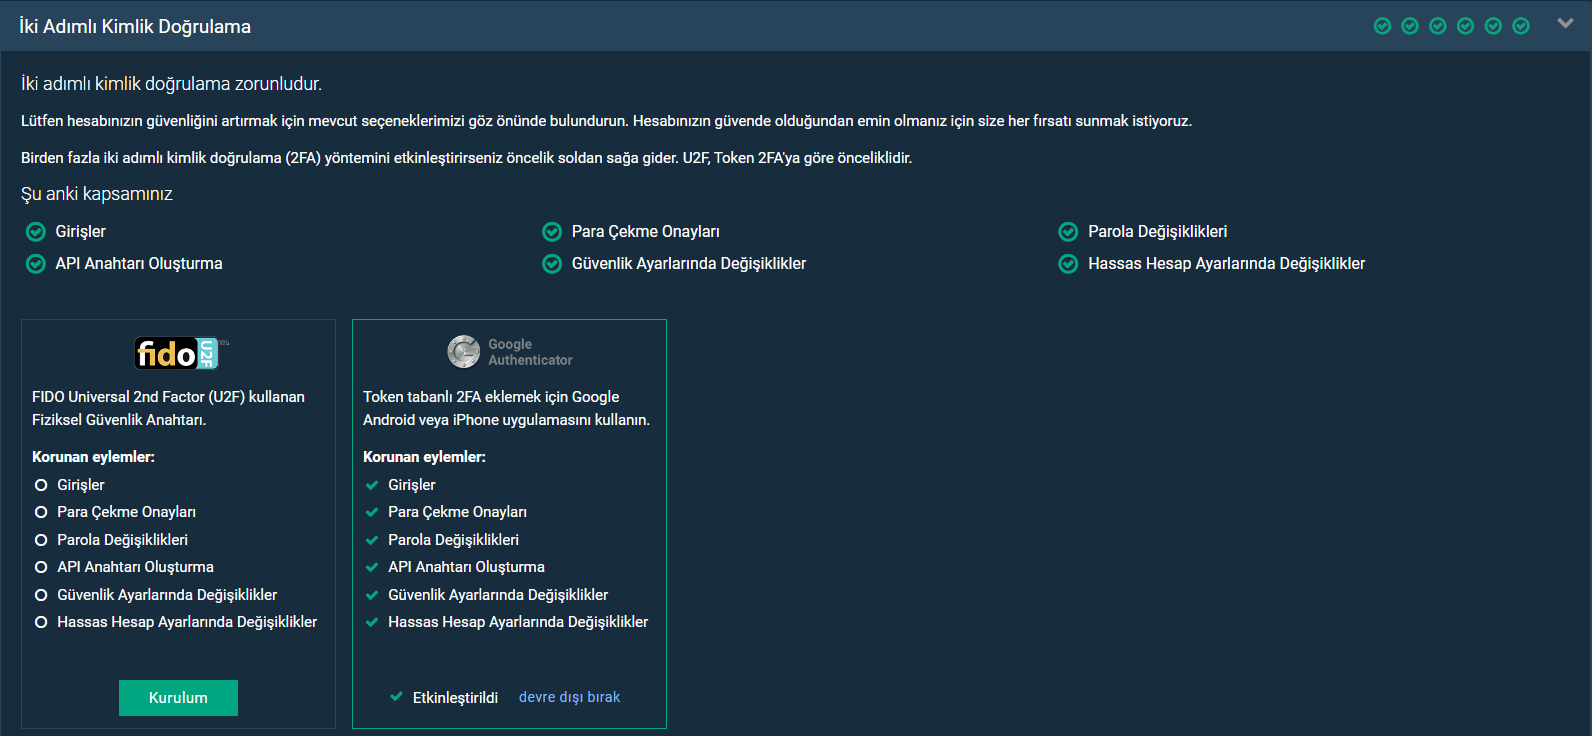Click circle marker next to Para Çekme Onayları in FIDO card
Viewport: 1592px width, 736px height.
click(41, 512)
